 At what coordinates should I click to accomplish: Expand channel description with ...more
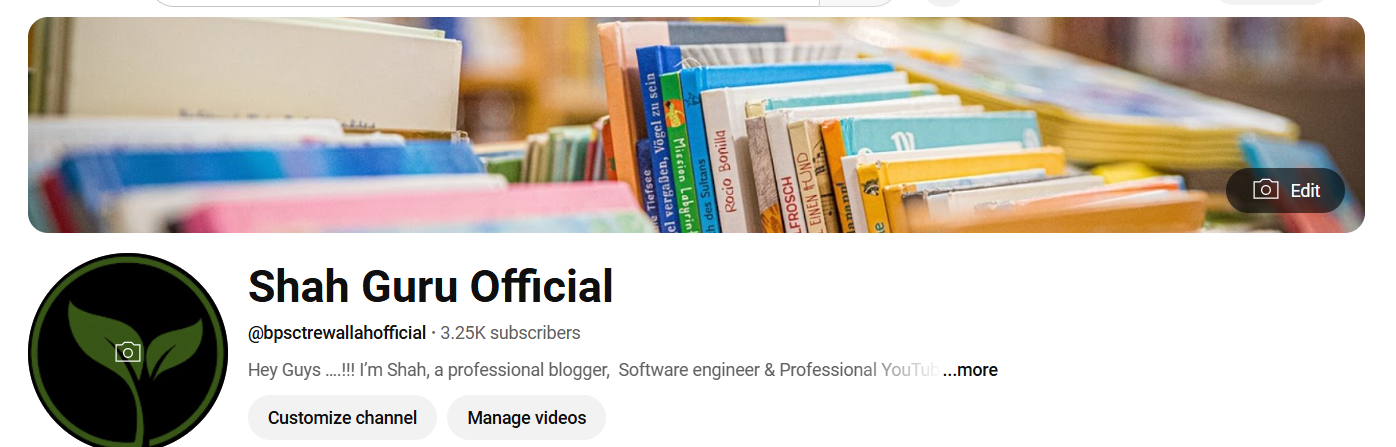[x=970, y=370]
